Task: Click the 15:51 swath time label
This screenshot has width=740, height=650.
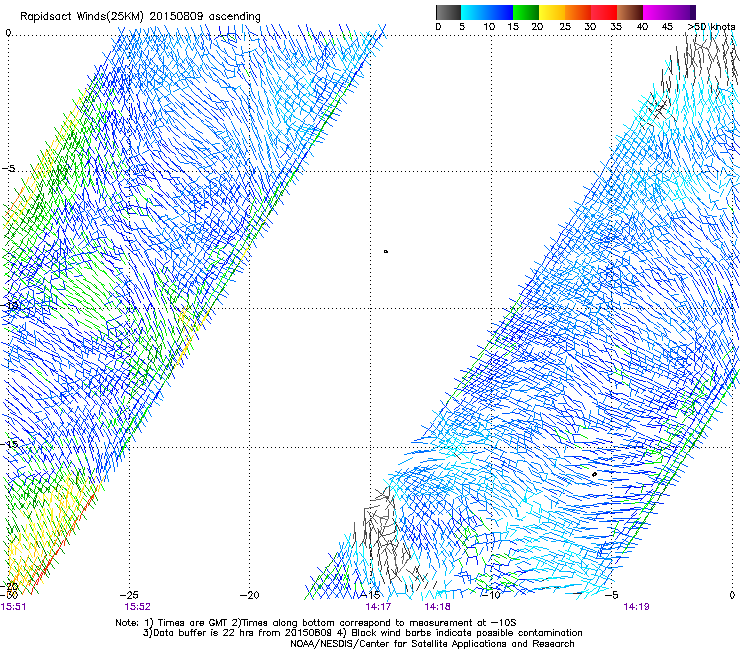Action: pyautogui.click(x=13, y=607)
